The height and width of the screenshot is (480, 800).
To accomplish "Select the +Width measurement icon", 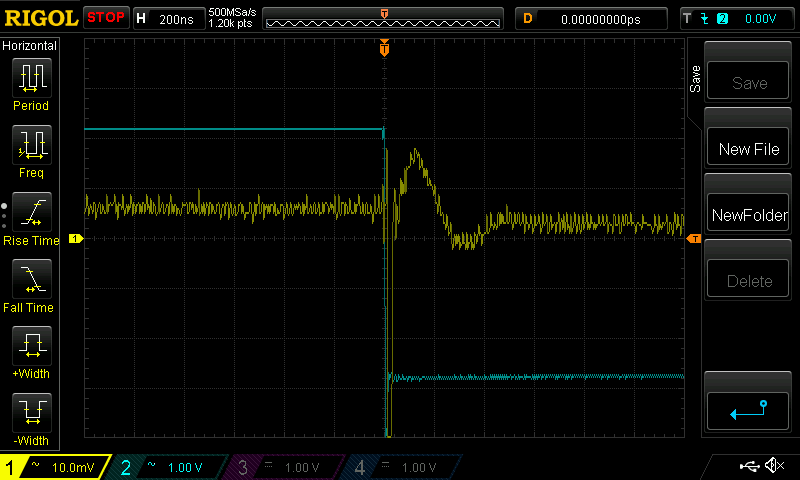I will [32, 346].
